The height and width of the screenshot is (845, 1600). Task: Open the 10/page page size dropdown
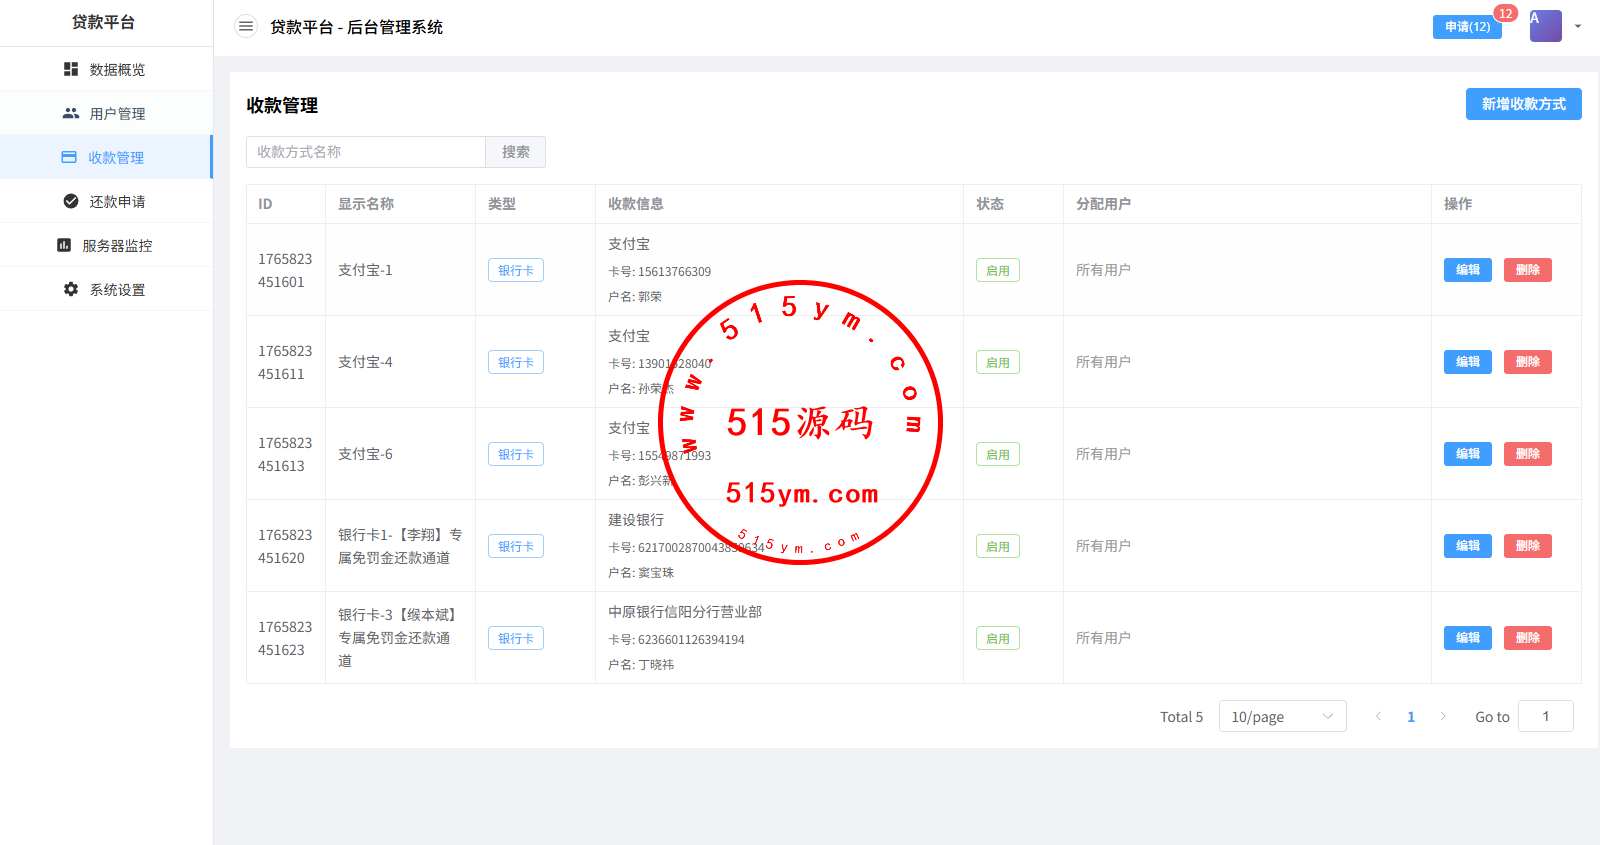pos(1282,716)
